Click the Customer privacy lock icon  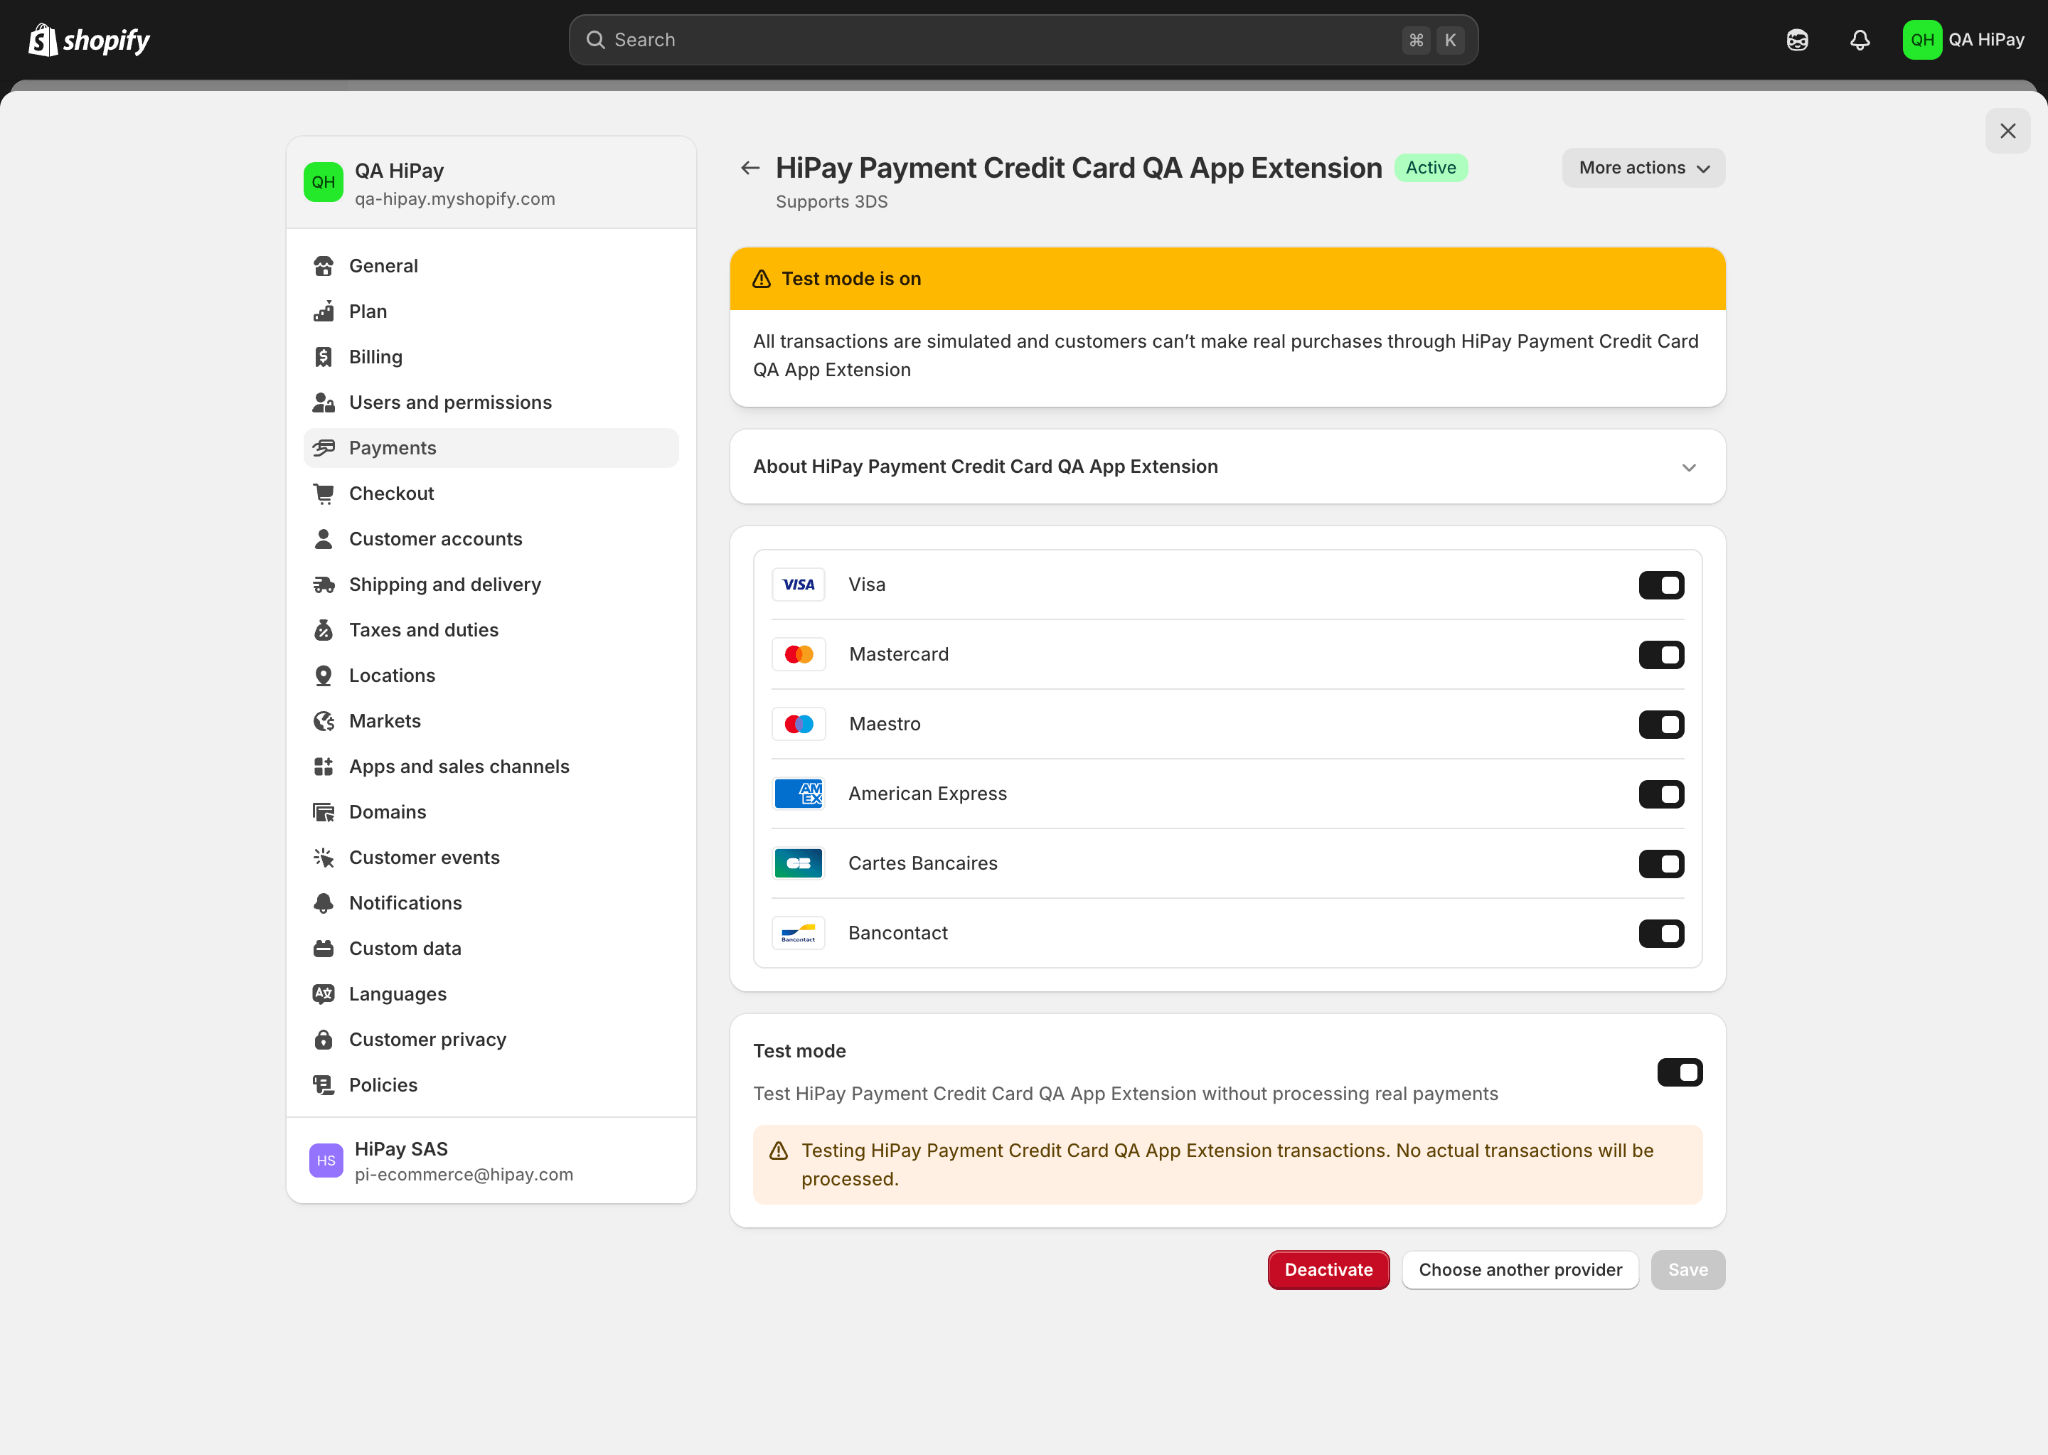pyautogui.click(x=323, y=1040)
